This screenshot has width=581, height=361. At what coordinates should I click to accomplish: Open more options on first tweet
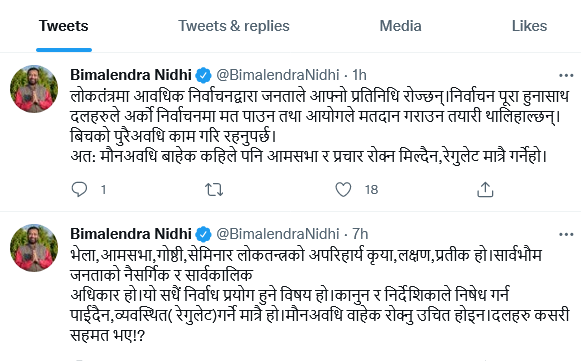point(566,76)
